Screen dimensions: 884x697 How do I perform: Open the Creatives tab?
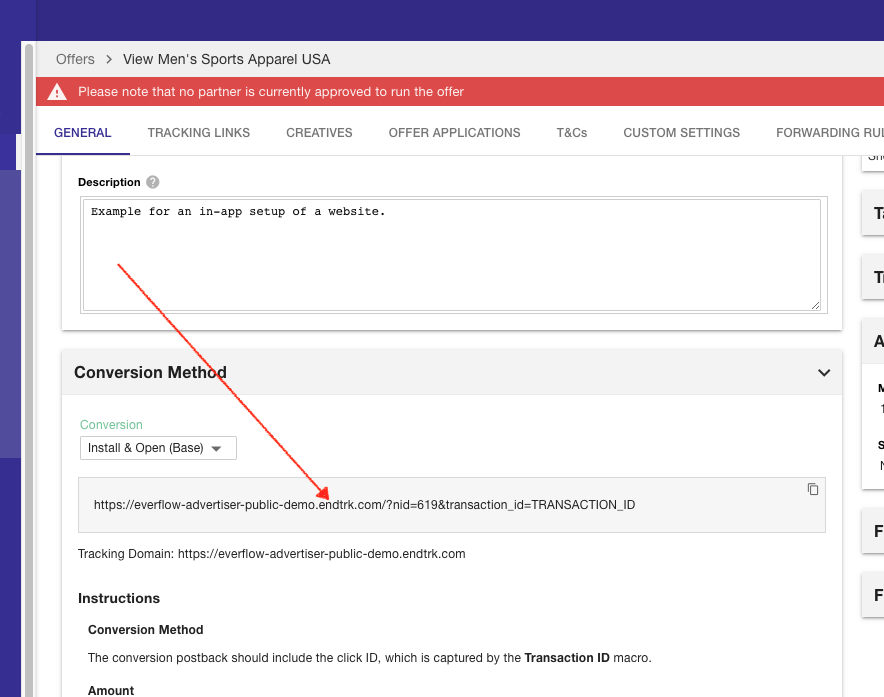[319, 133]
